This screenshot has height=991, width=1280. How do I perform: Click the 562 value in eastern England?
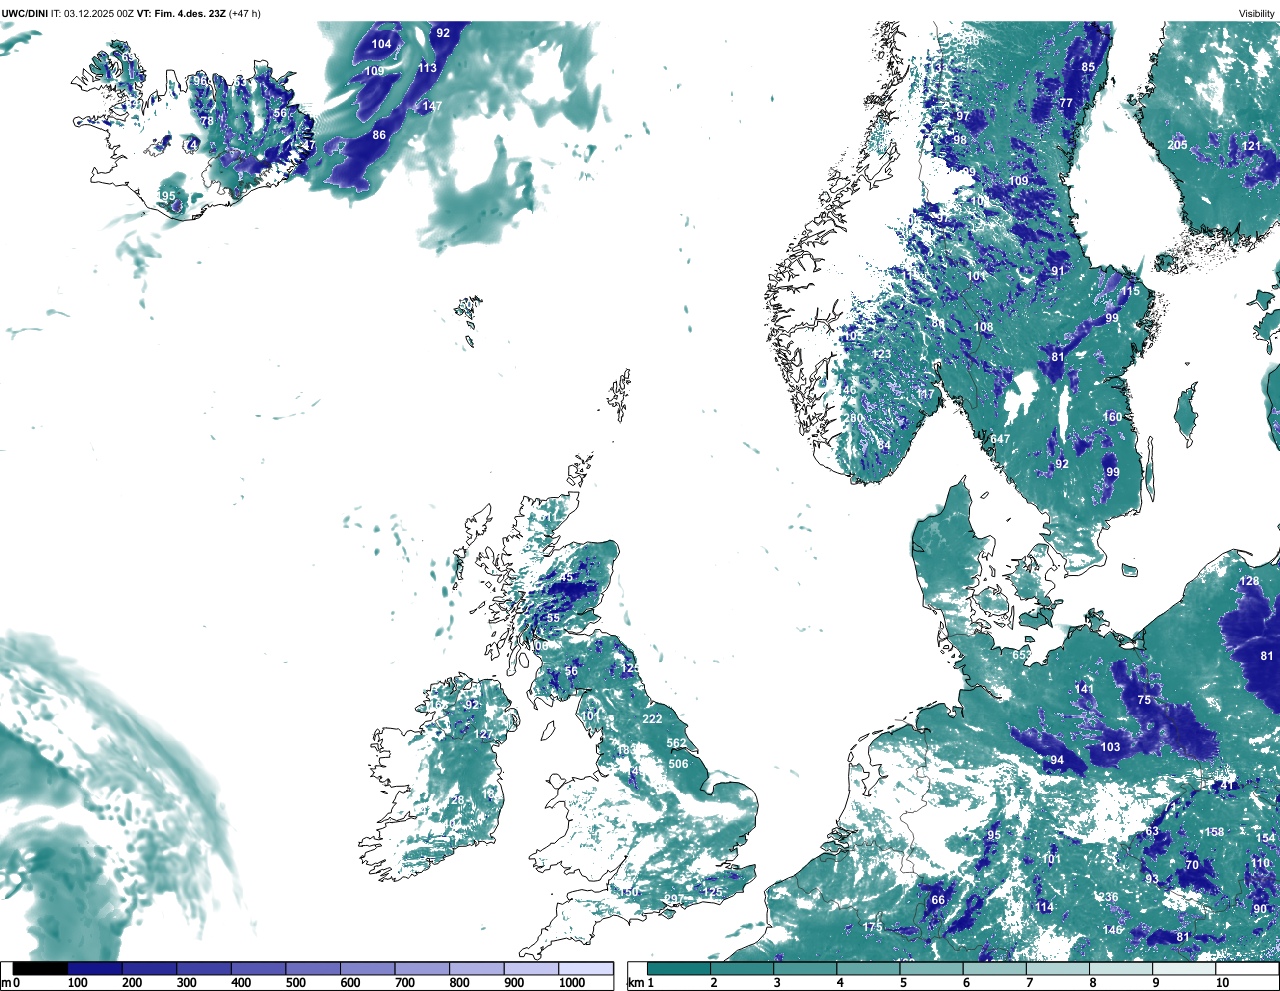677,744
